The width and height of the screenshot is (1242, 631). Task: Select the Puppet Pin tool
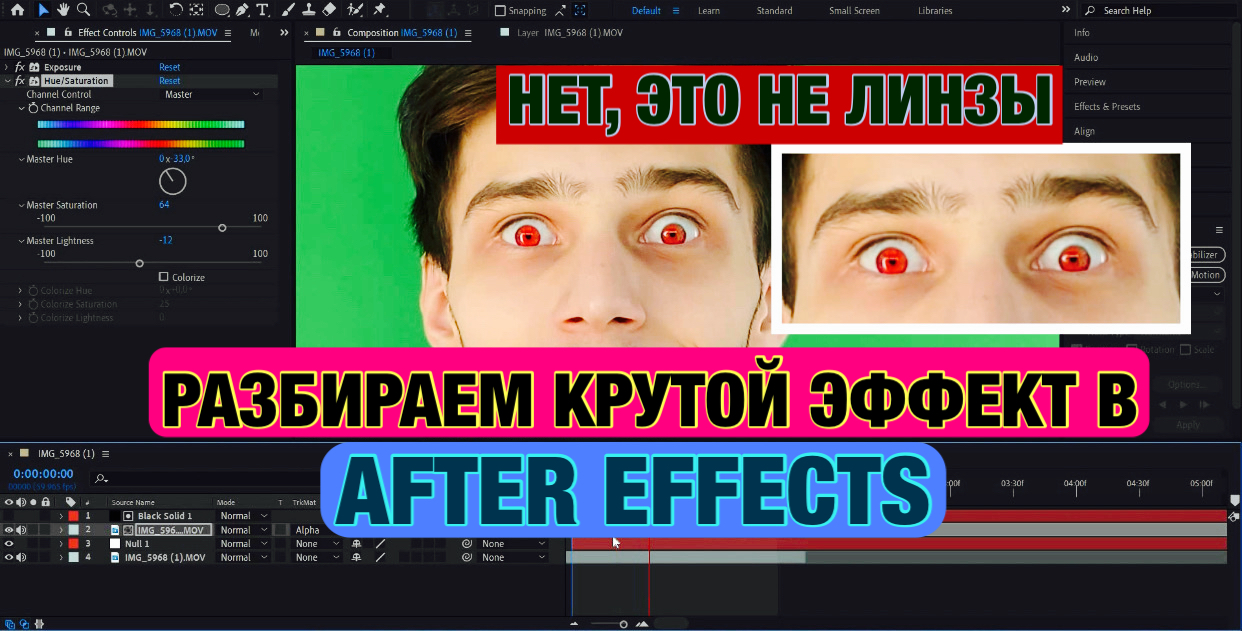pos(380,10)
